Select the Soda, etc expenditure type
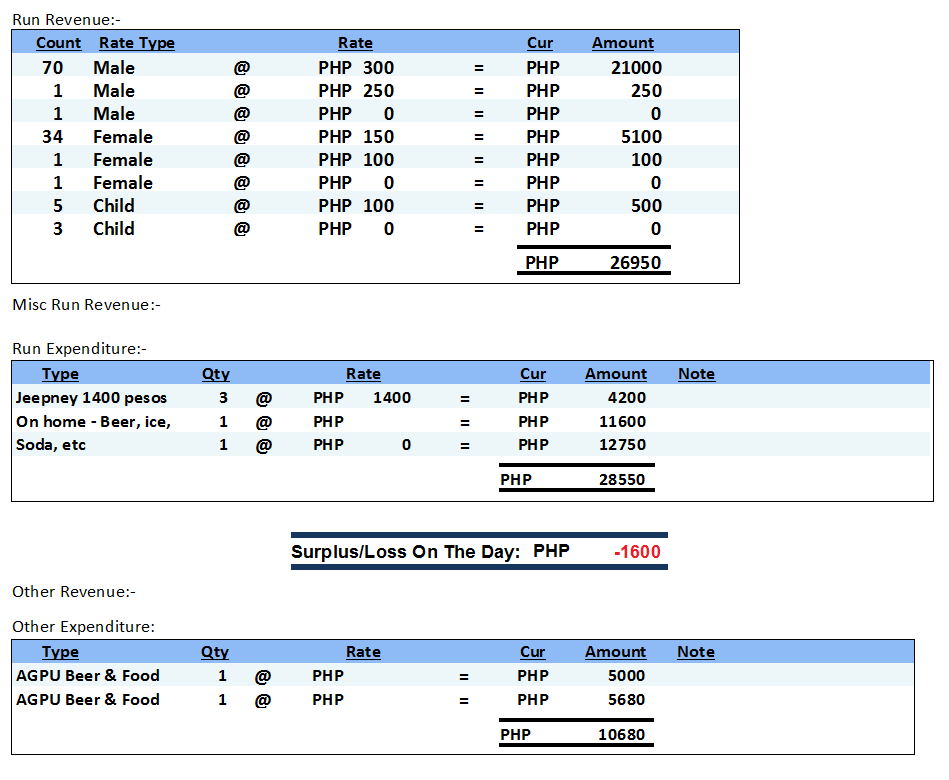 point(51,445)
